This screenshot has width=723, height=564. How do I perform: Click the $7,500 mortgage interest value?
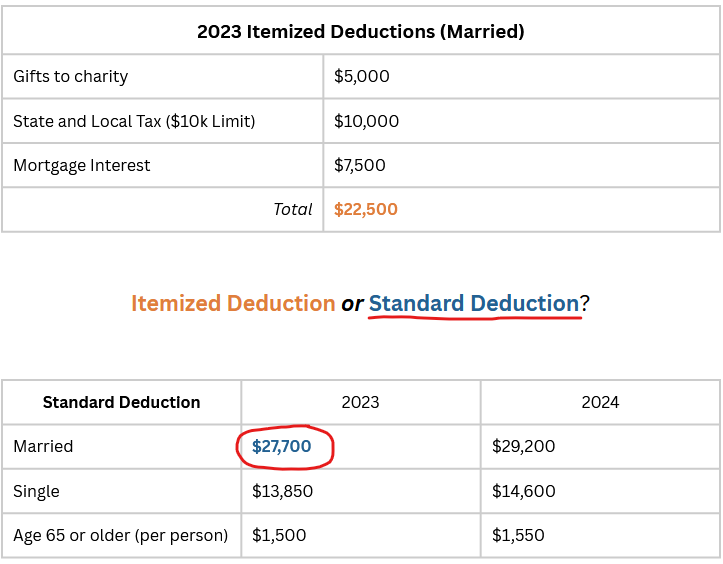(x=360, y=165)
